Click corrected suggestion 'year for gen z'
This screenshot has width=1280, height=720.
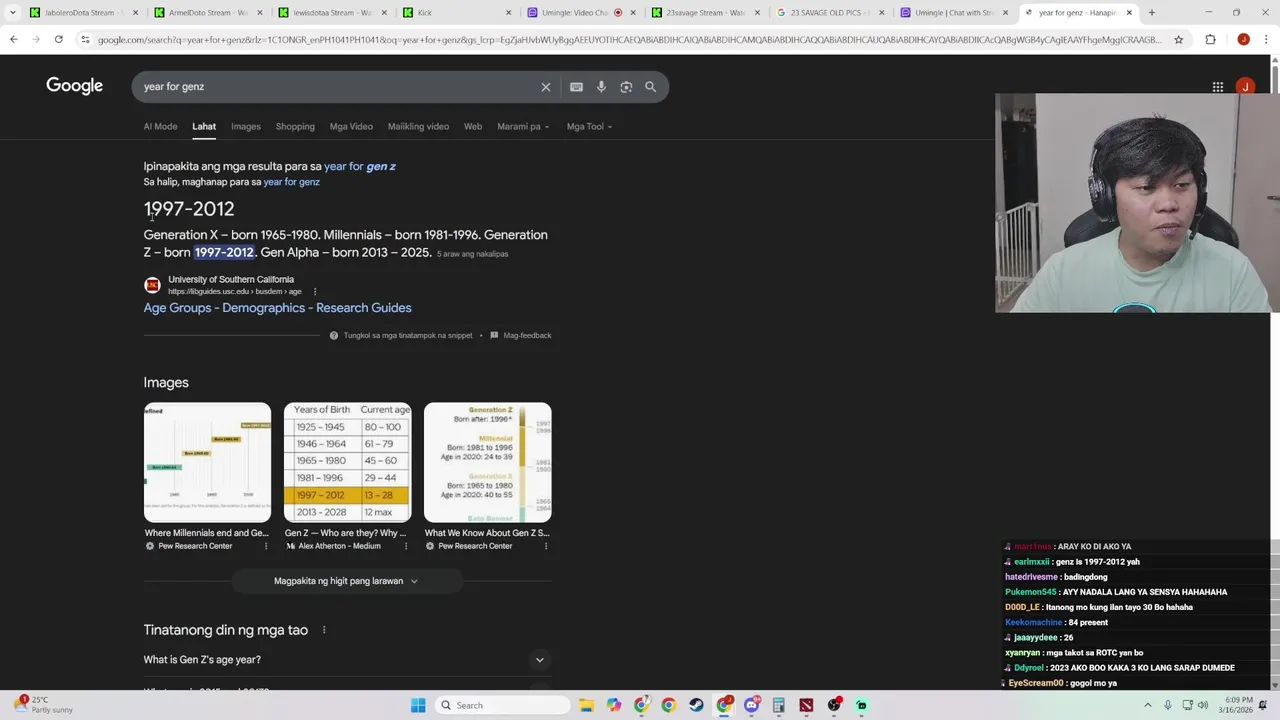pyautogui.click(x=360, y=167)
